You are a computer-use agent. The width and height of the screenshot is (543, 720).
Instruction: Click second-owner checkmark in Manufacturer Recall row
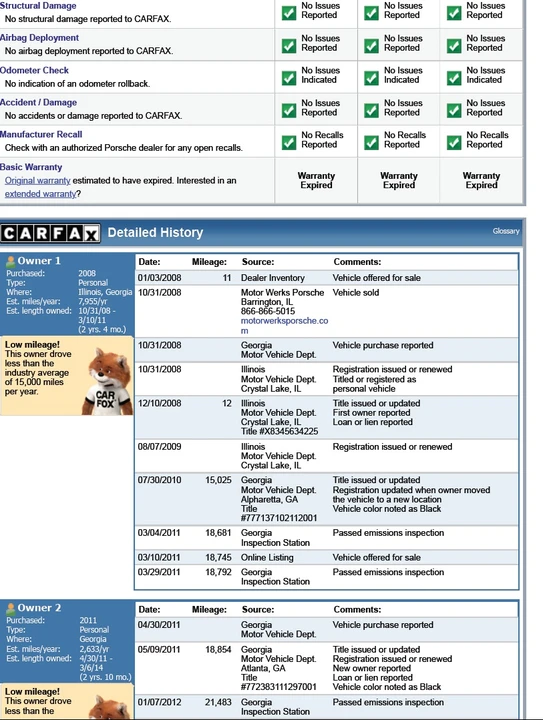click(x=371, y=142)
